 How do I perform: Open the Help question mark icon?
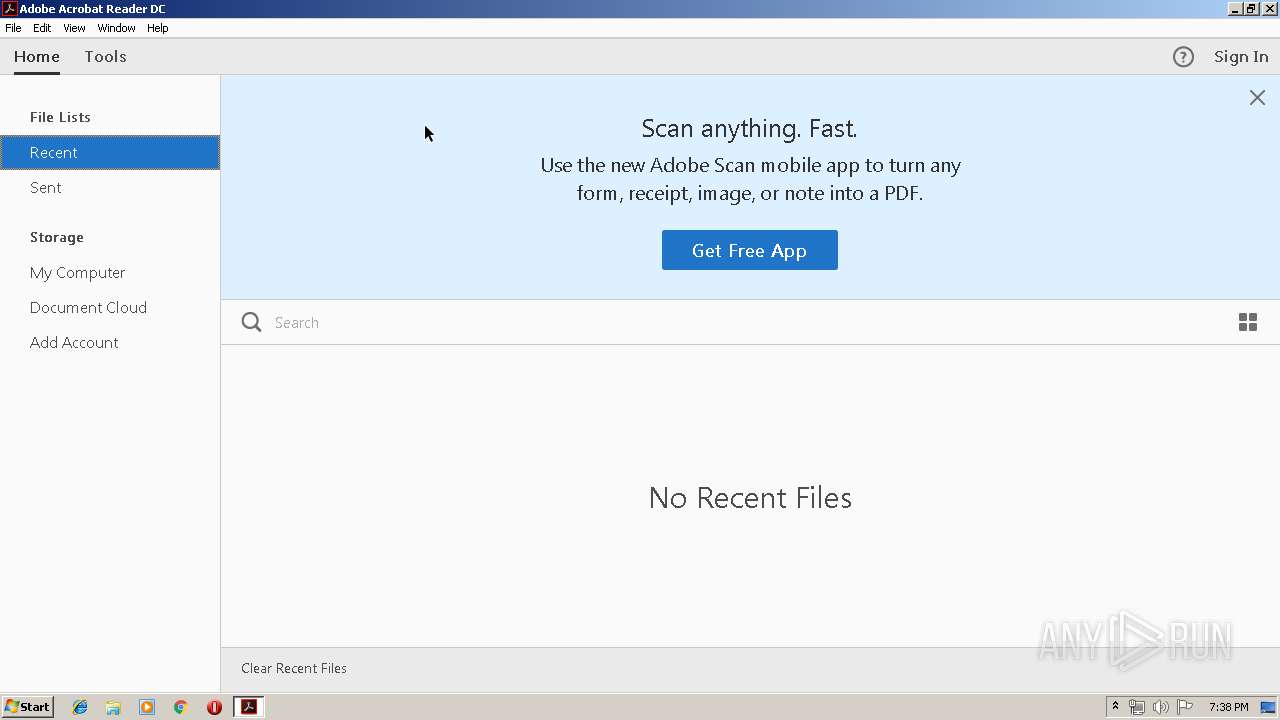tap(1183, 57)
